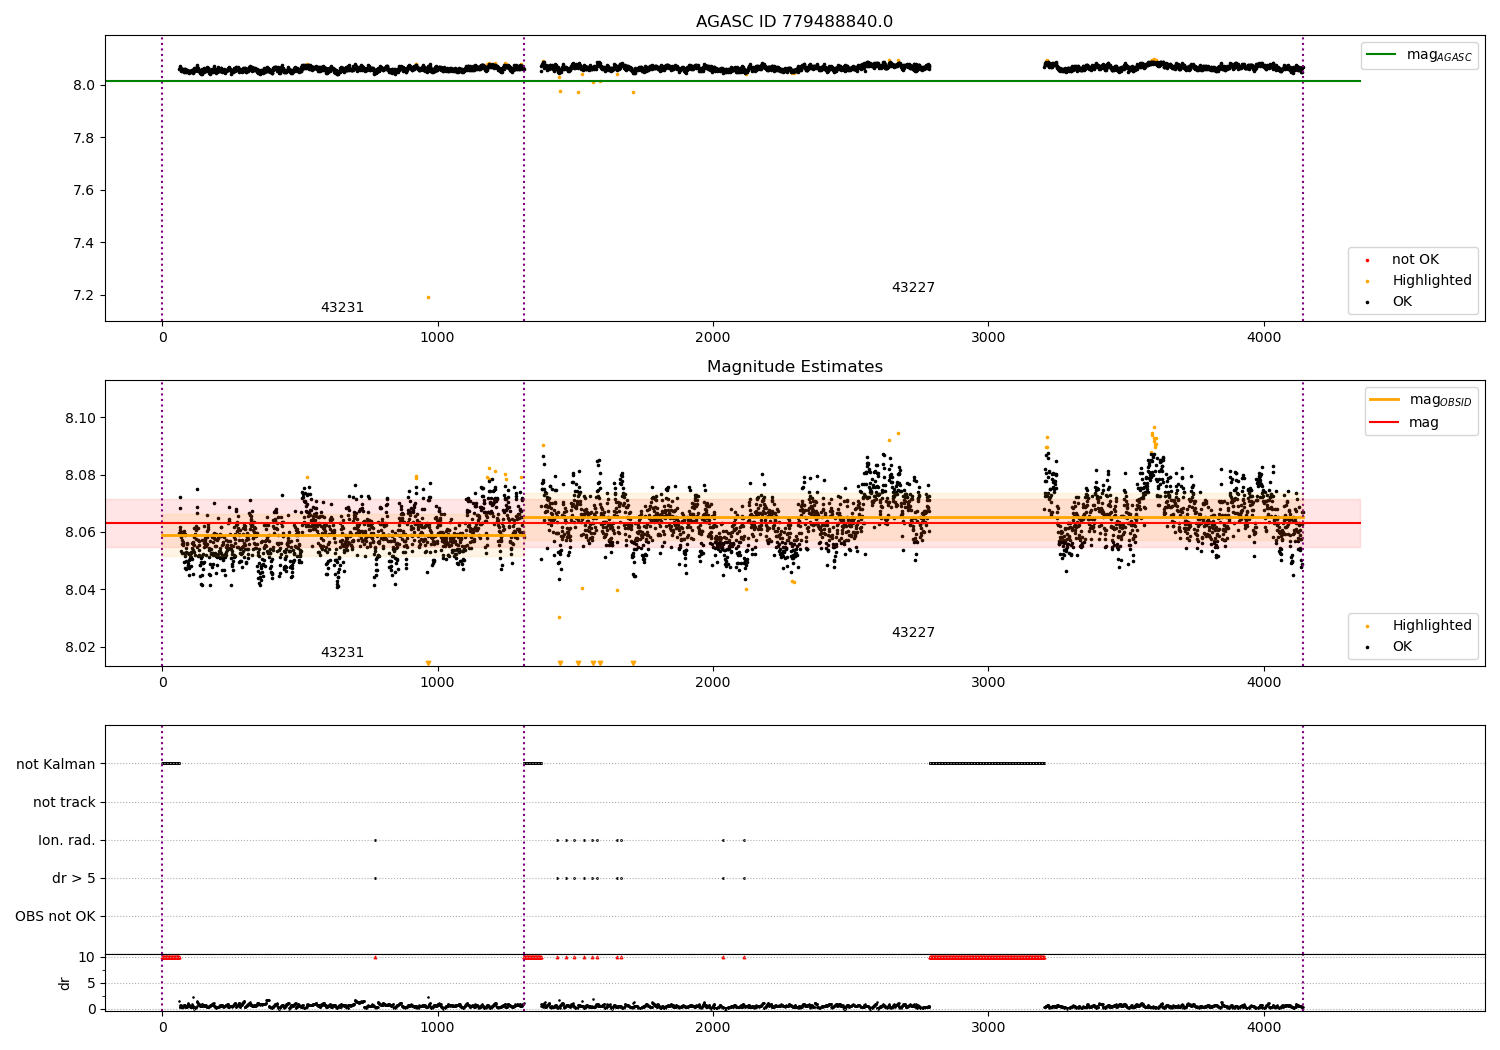The image size is (1500, 1050).
Task: Click the orange outlier point near 7.2 in the top plot
Action: tap(428, 297)
